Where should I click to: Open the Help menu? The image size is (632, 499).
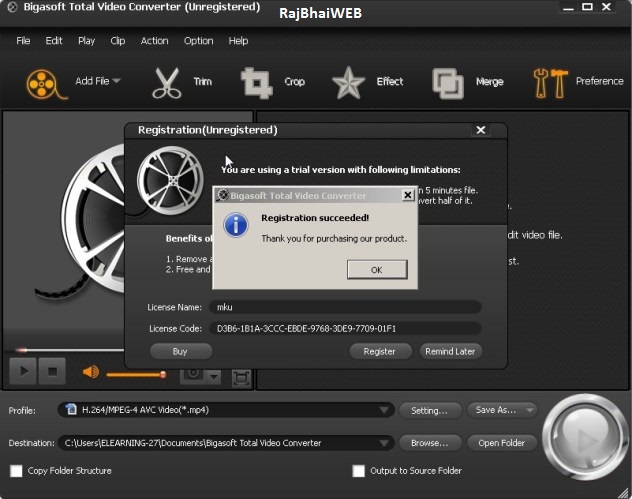point(238,41)
